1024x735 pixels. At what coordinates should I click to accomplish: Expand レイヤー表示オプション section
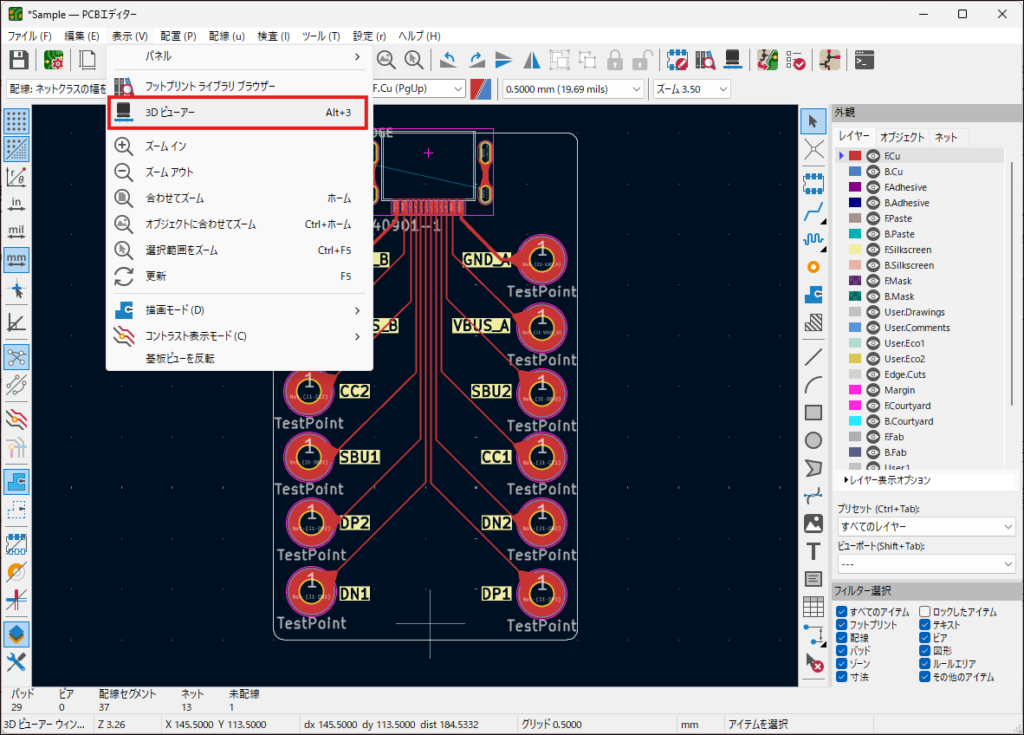point(890,481)
